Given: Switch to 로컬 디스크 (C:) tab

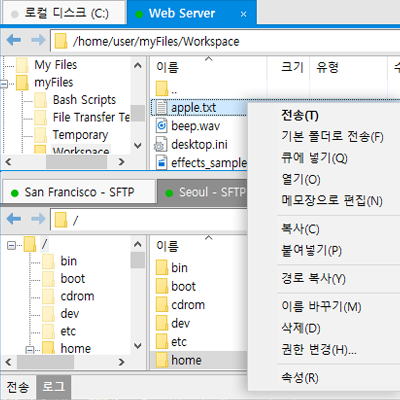Looking at the screenshot, I should (x=64, y=13).
